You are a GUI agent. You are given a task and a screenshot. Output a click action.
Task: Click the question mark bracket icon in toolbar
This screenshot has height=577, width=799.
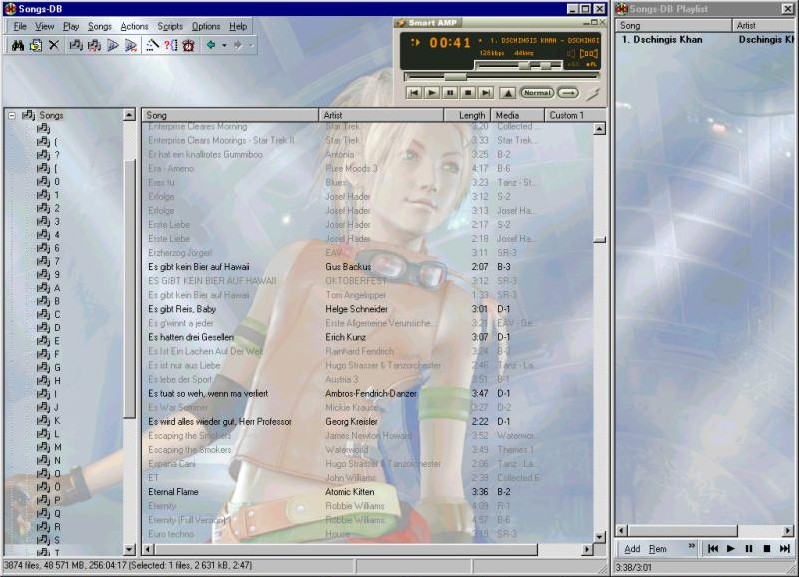click(171, 45)
